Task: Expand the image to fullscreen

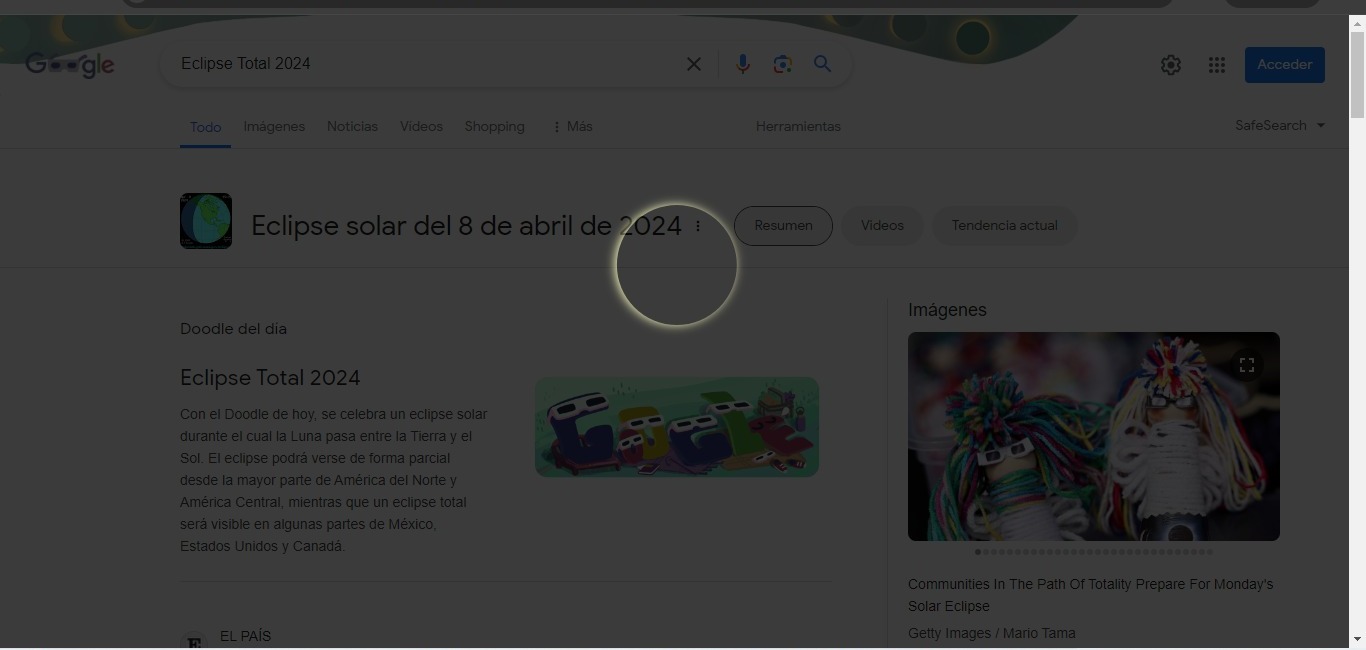Action: point(1247,365)
